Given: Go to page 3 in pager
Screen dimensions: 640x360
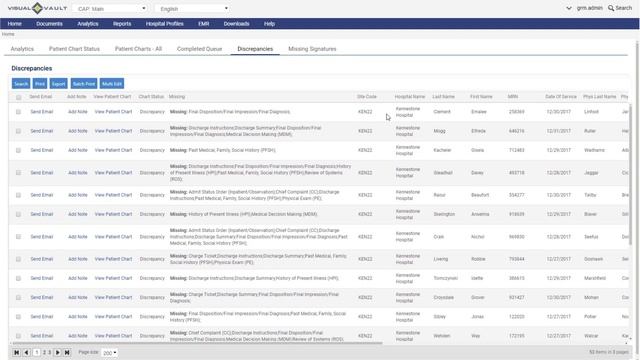Looking at the screenshot, I should pos(50,352).
